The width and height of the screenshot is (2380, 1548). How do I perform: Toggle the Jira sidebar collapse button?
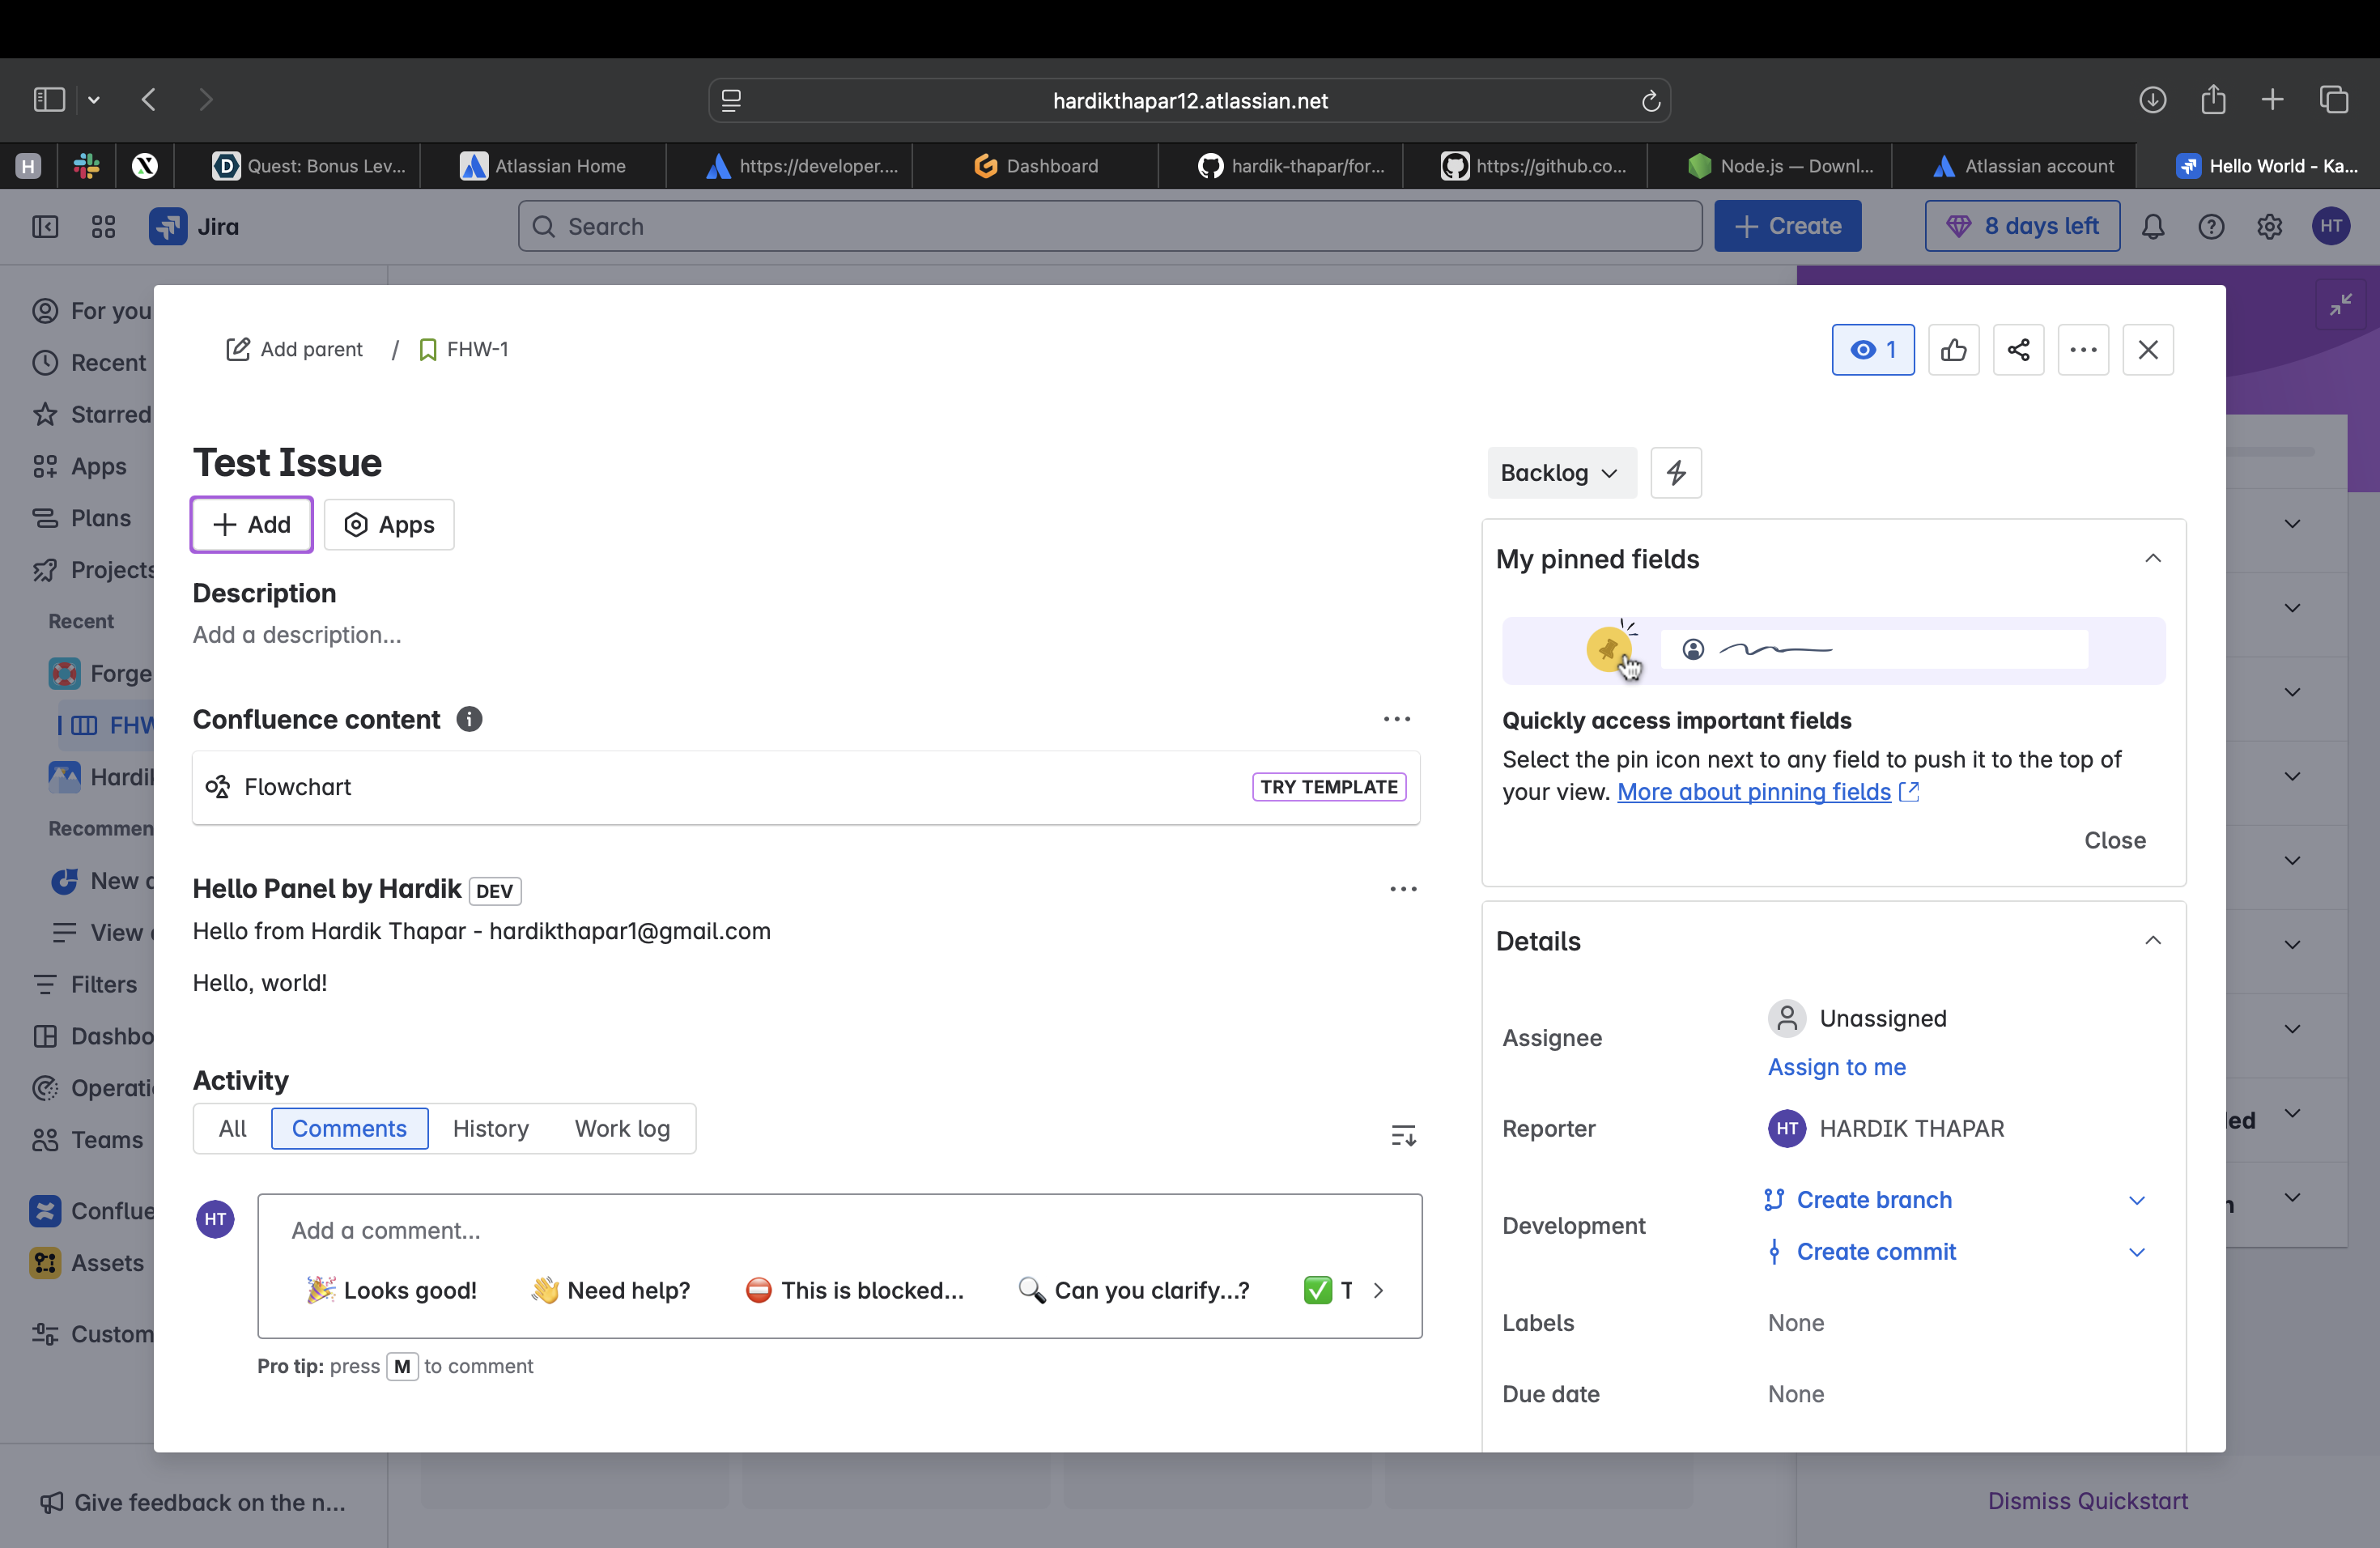pyautogui.click(x=45, y=227)
